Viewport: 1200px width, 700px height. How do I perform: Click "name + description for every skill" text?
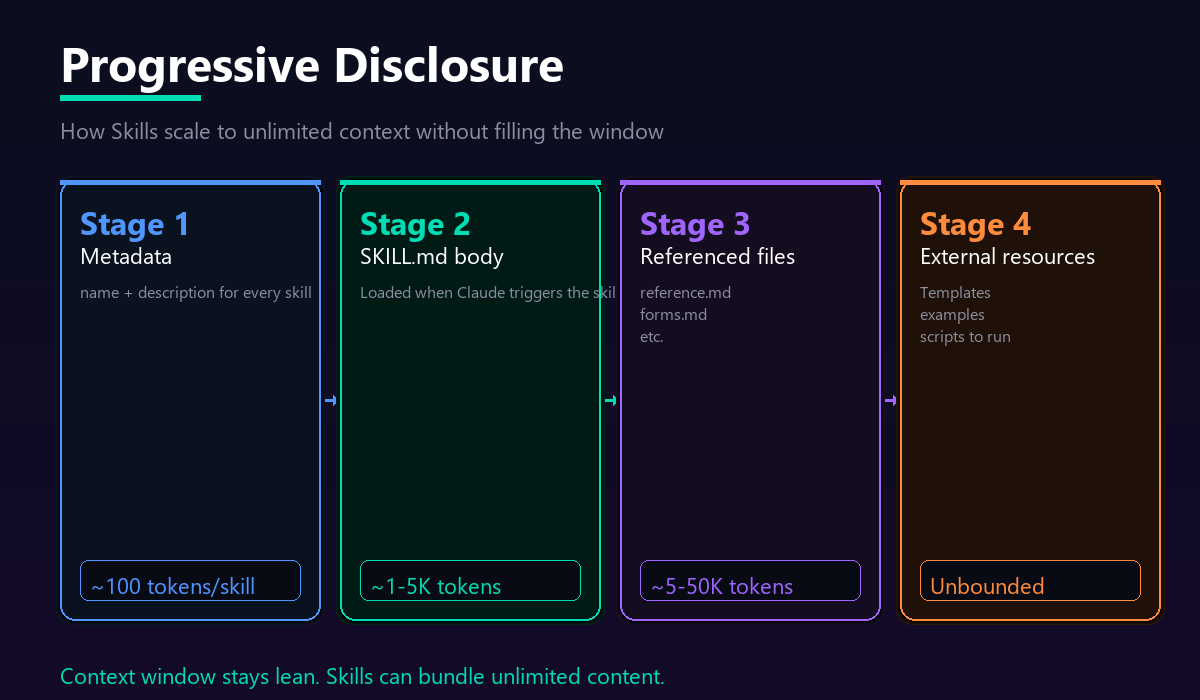(x=196, y=293)
